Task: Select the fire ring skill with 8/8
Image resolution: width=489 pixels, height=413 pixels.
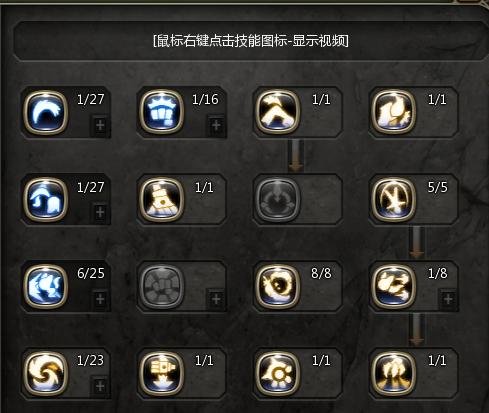Action: coord(277,286)
